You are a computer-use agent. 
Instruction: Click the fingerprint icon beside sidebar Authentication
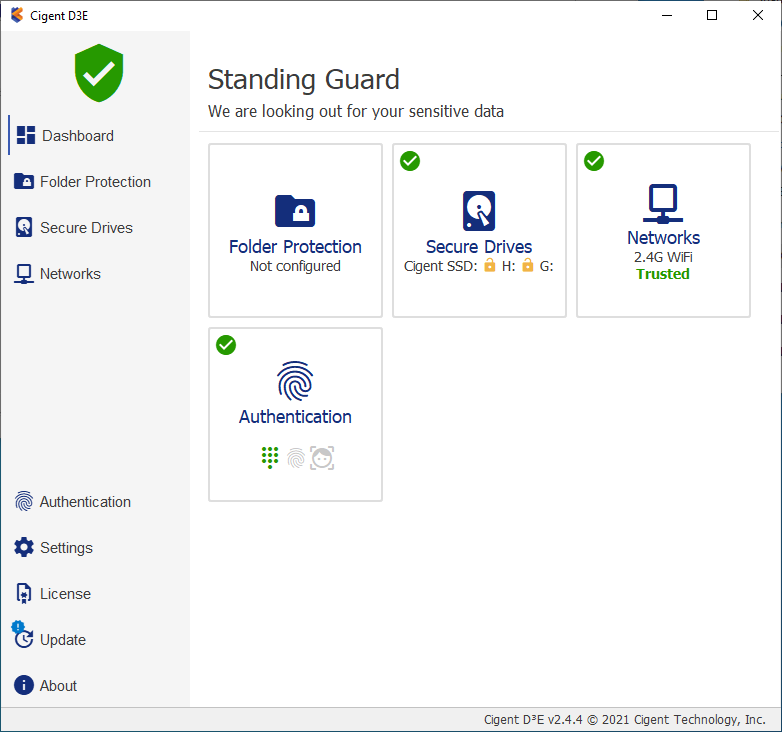tap(24, 501)
